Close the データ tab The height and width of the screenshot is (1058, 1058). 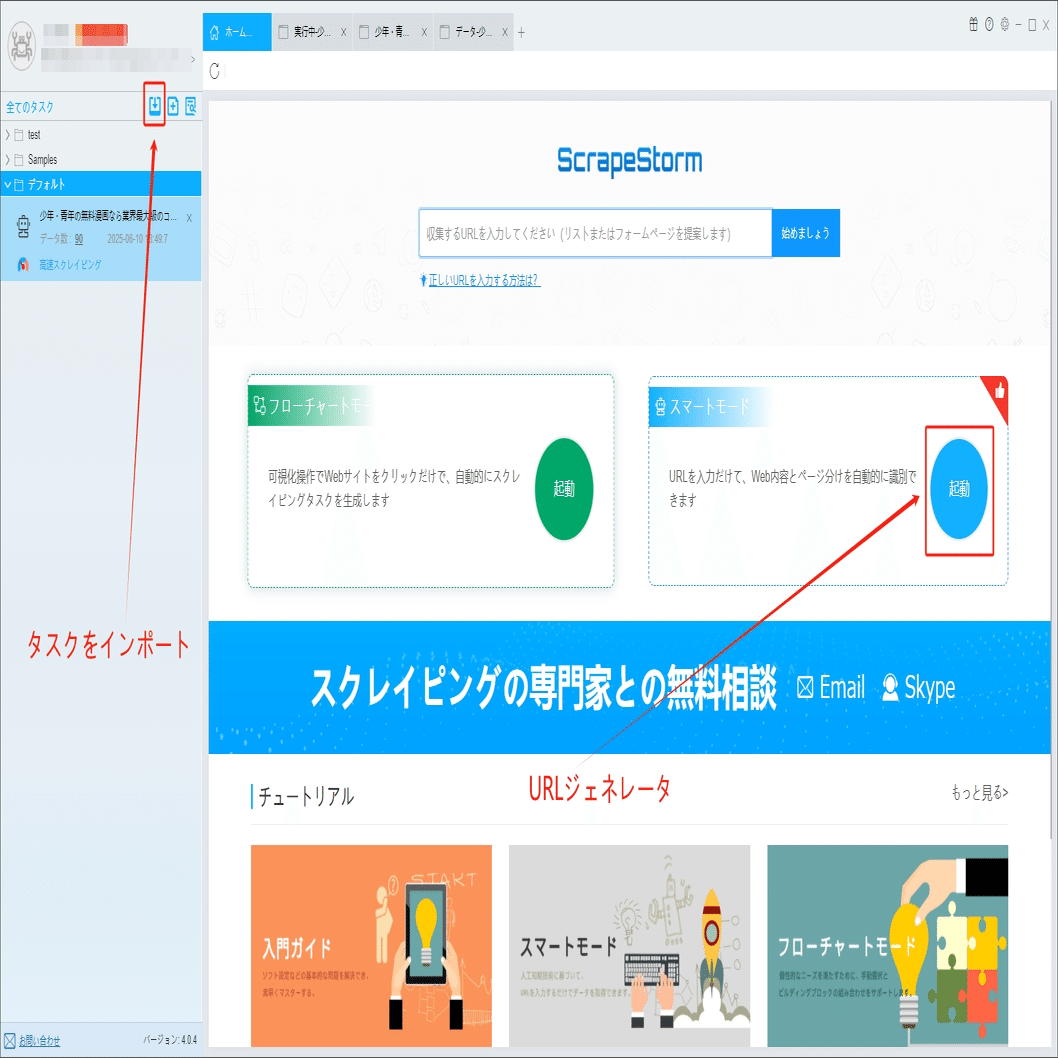point(504,32)
